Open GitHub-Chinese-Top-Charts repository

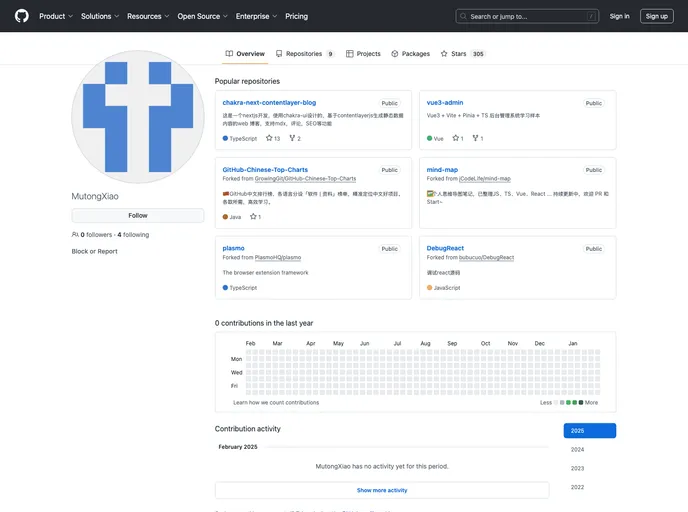tap(265, 170)
